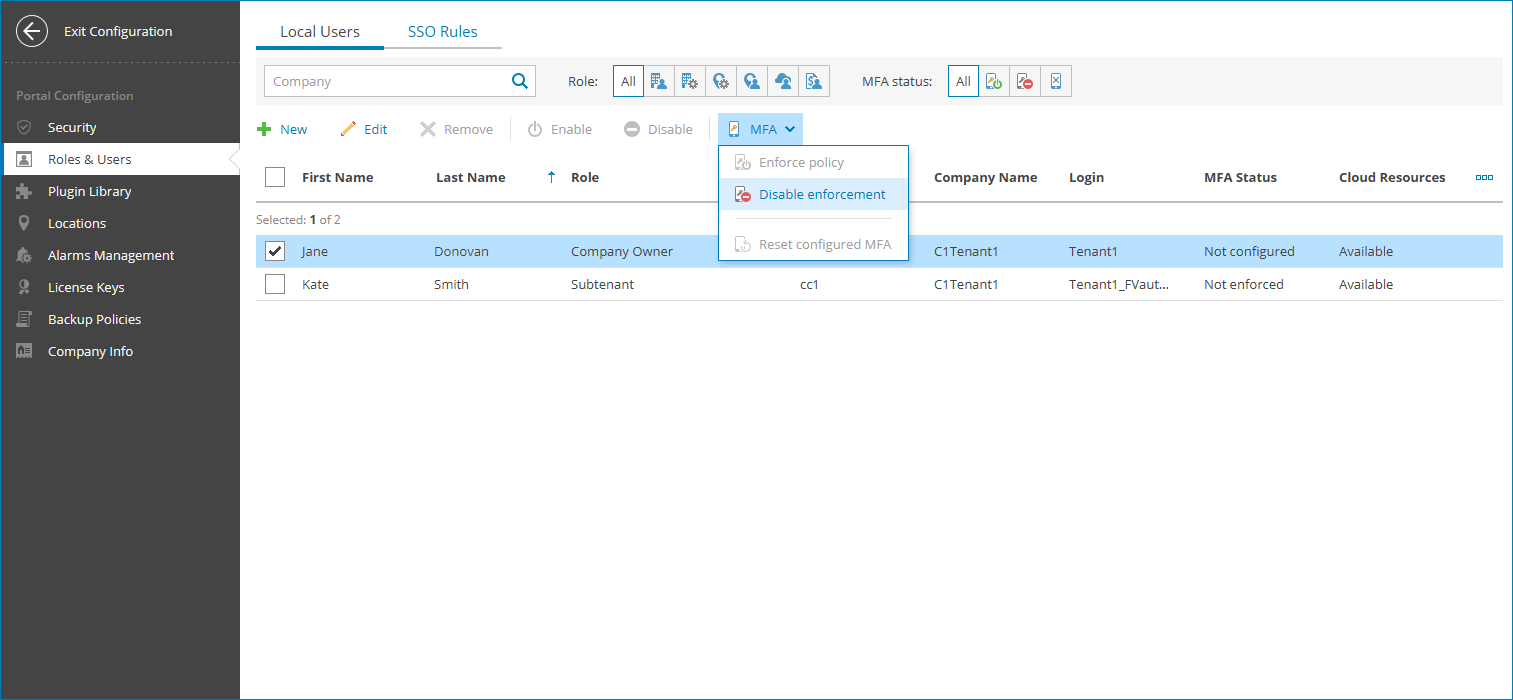
Task: Uncheck Jane Donovan's row checkbox
Action: tap(274, 251)
